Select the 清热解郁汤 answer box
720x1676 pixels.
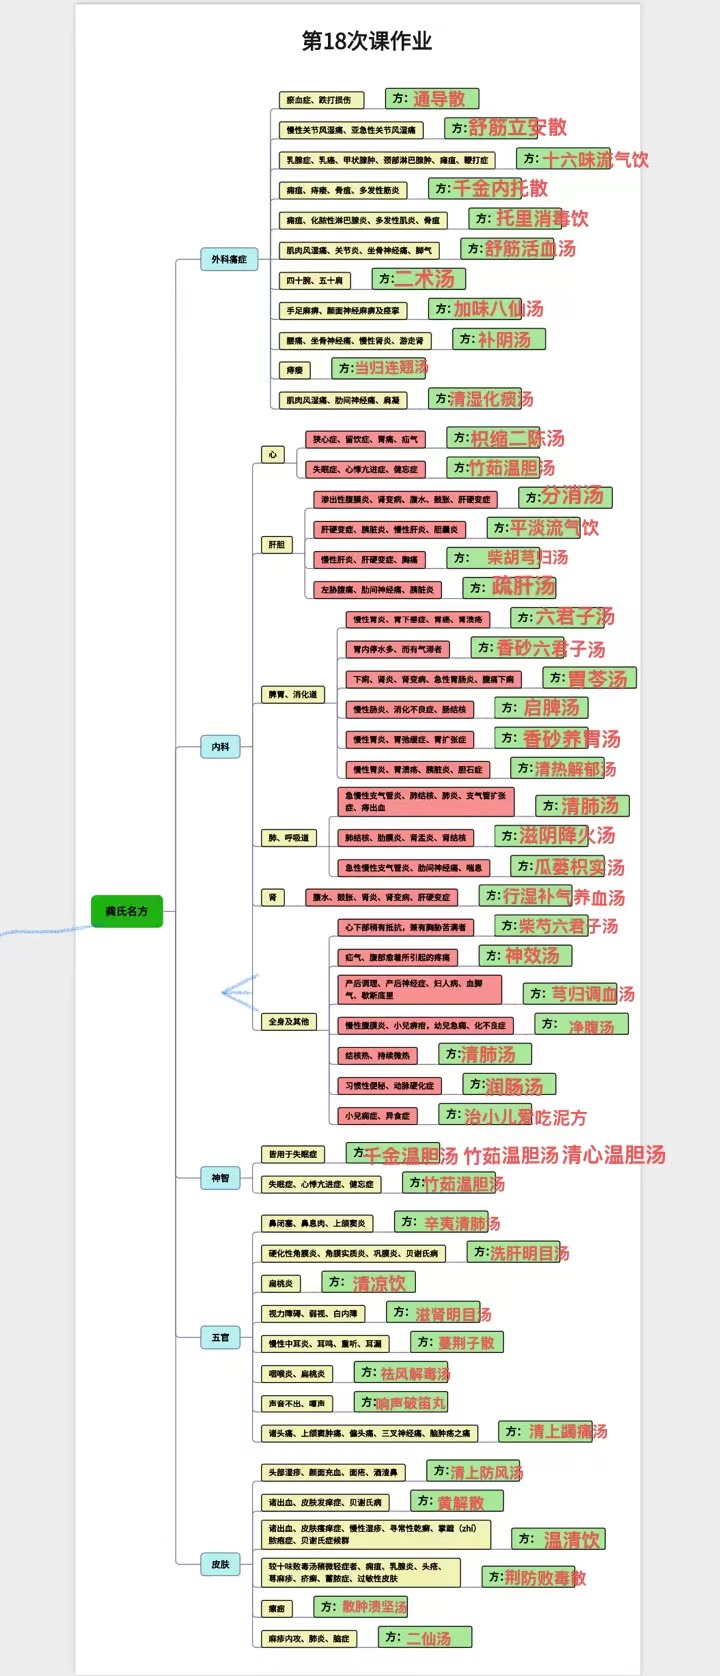(558, 767)
